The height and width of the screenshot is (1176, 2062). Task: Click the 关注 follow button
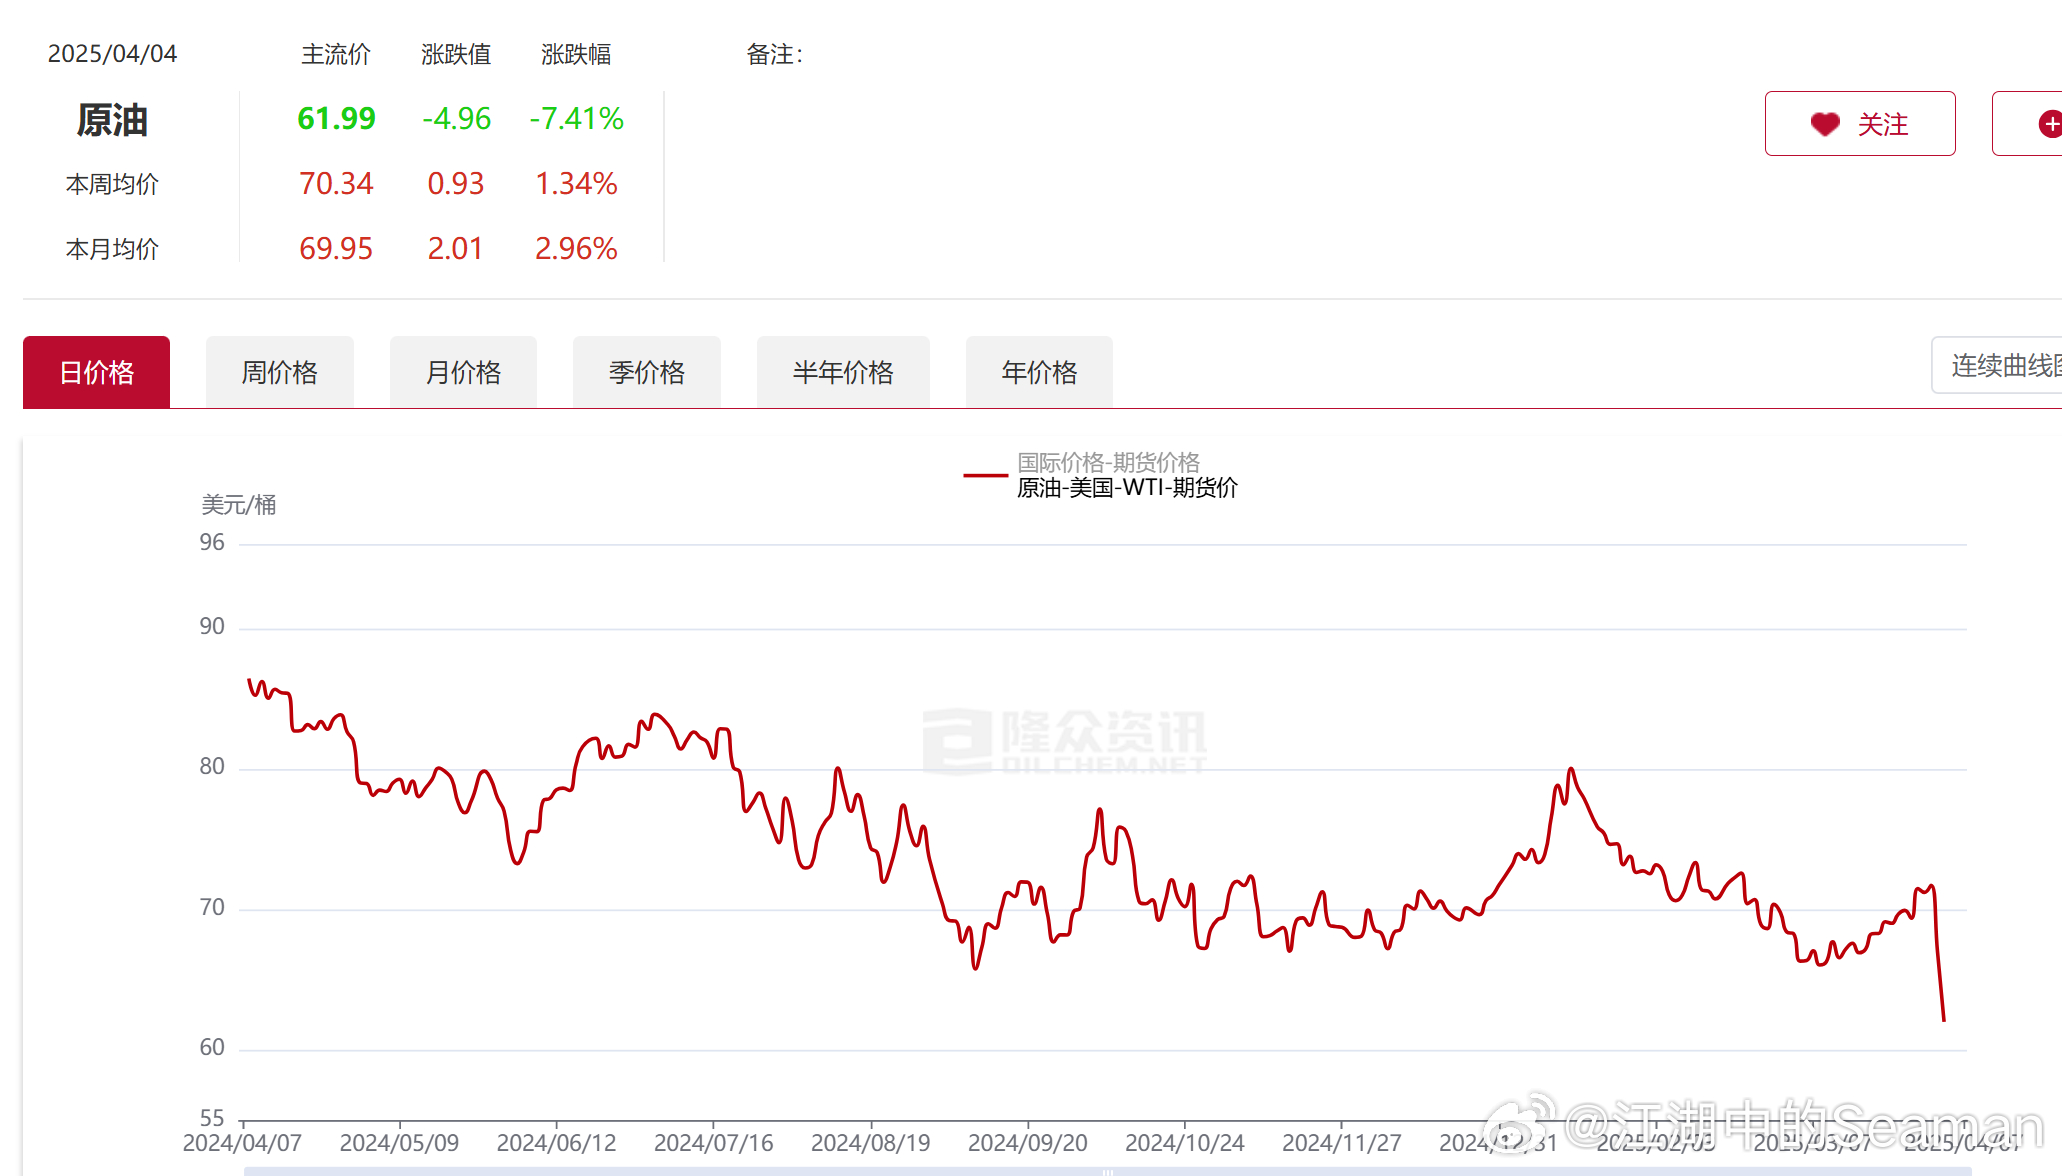[x=1860, y=124]
